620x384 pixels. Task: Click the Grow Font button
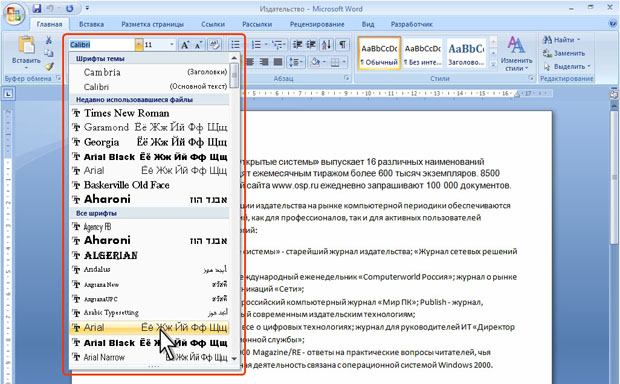point(185,45)
